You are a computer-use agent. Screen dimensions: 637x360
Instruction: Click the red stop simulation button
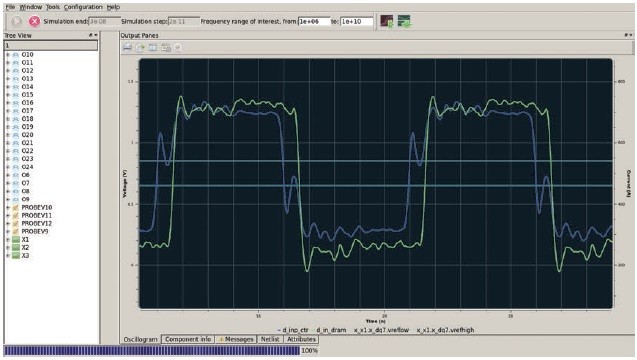(35, 21)
